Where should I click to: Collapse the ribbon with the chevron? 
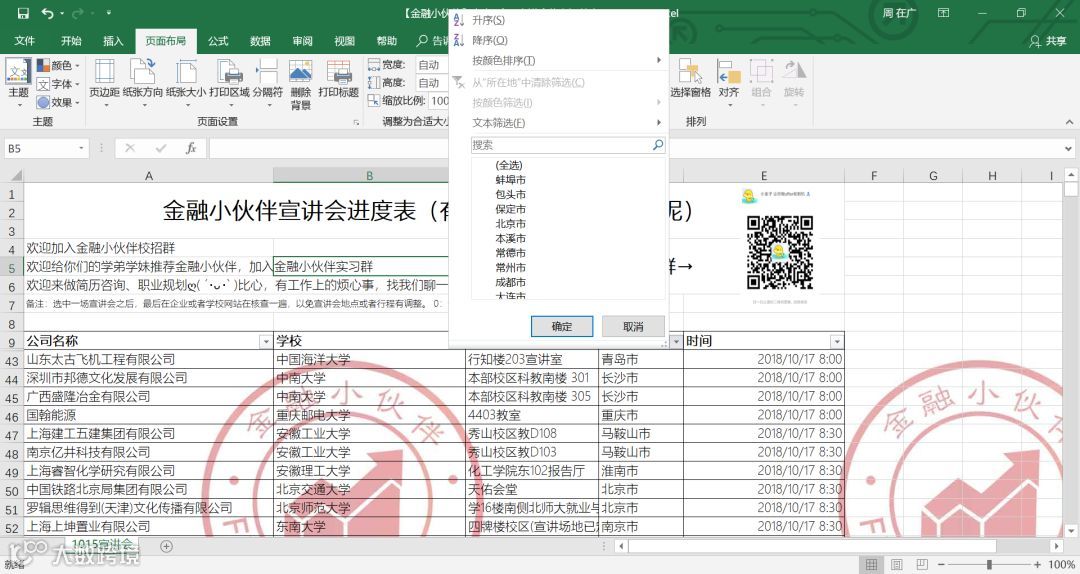click(1069, 122)
